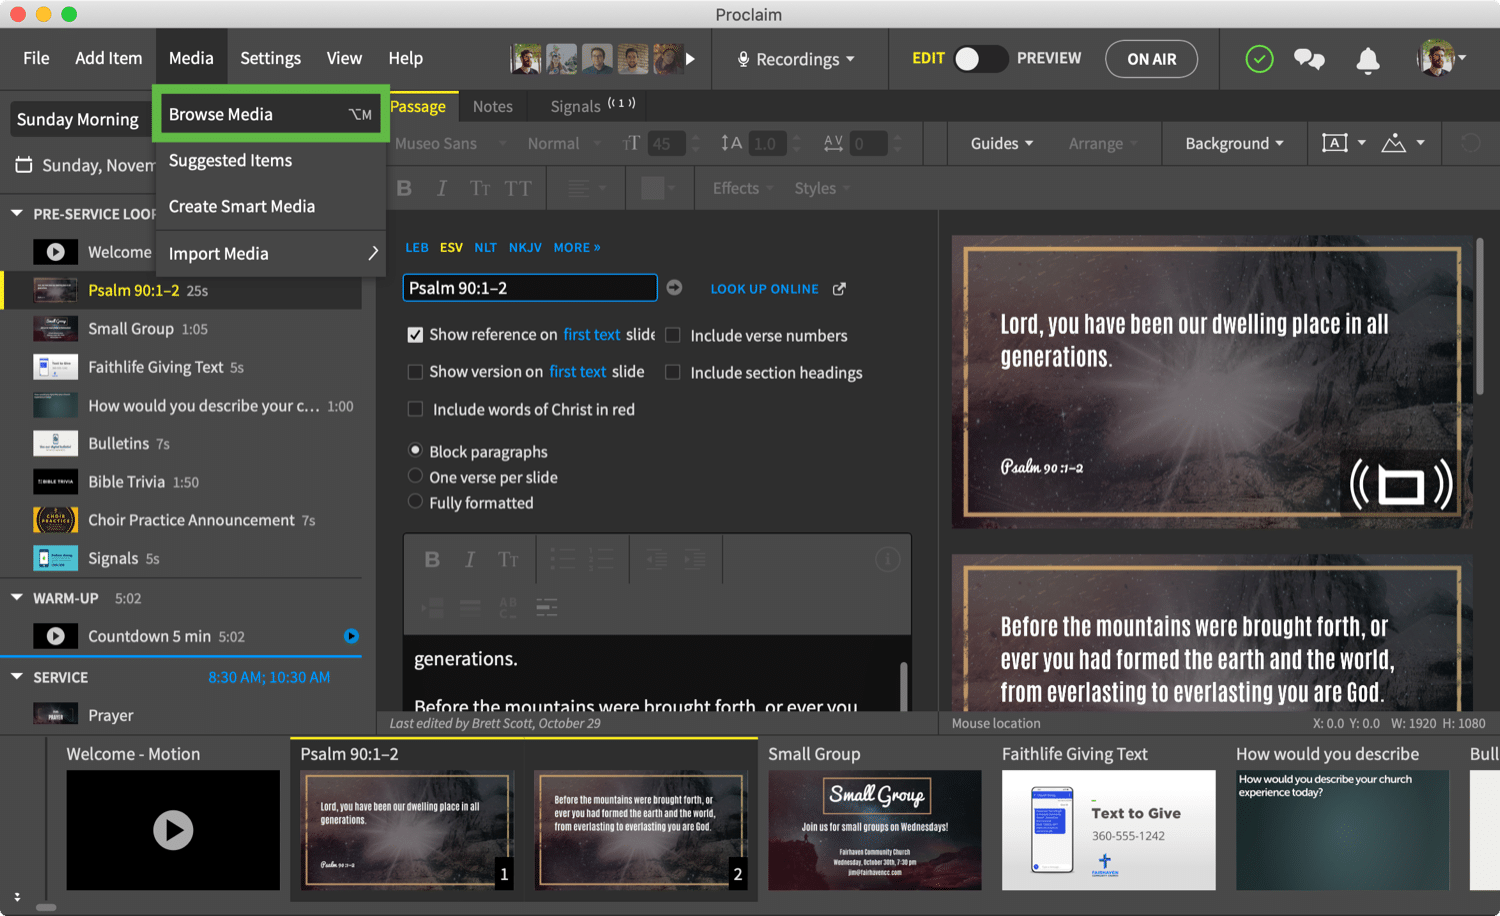Switch to the Signals tab
The image size is (1500, 916).
(x=592, y=106)
